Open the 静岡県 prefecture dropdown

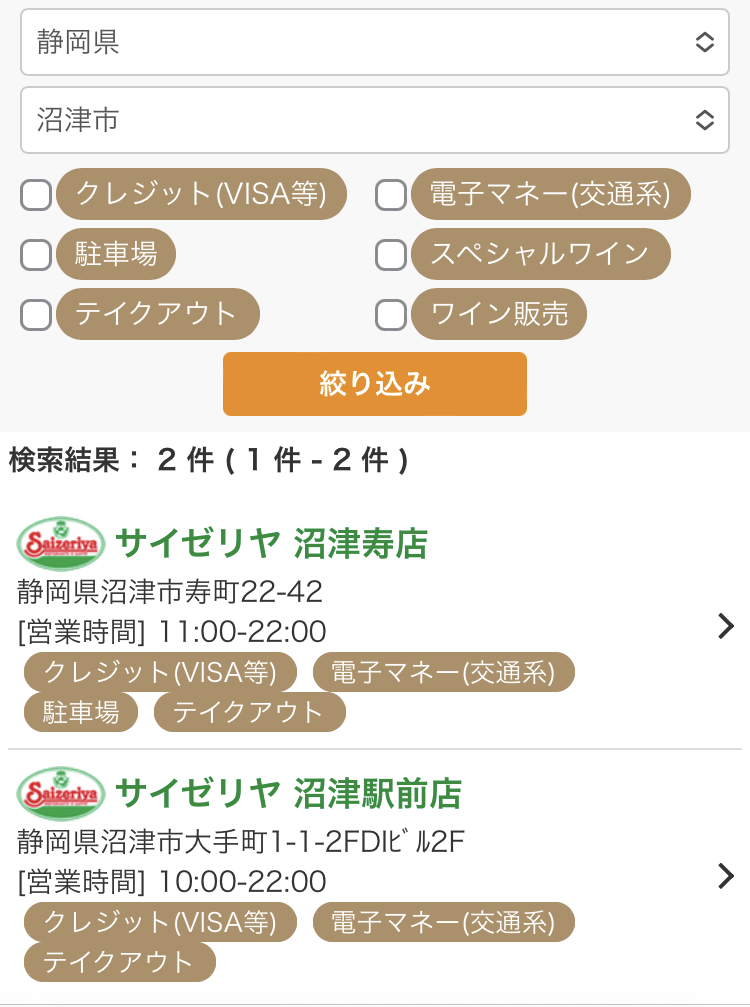click(x=375, y=42)
